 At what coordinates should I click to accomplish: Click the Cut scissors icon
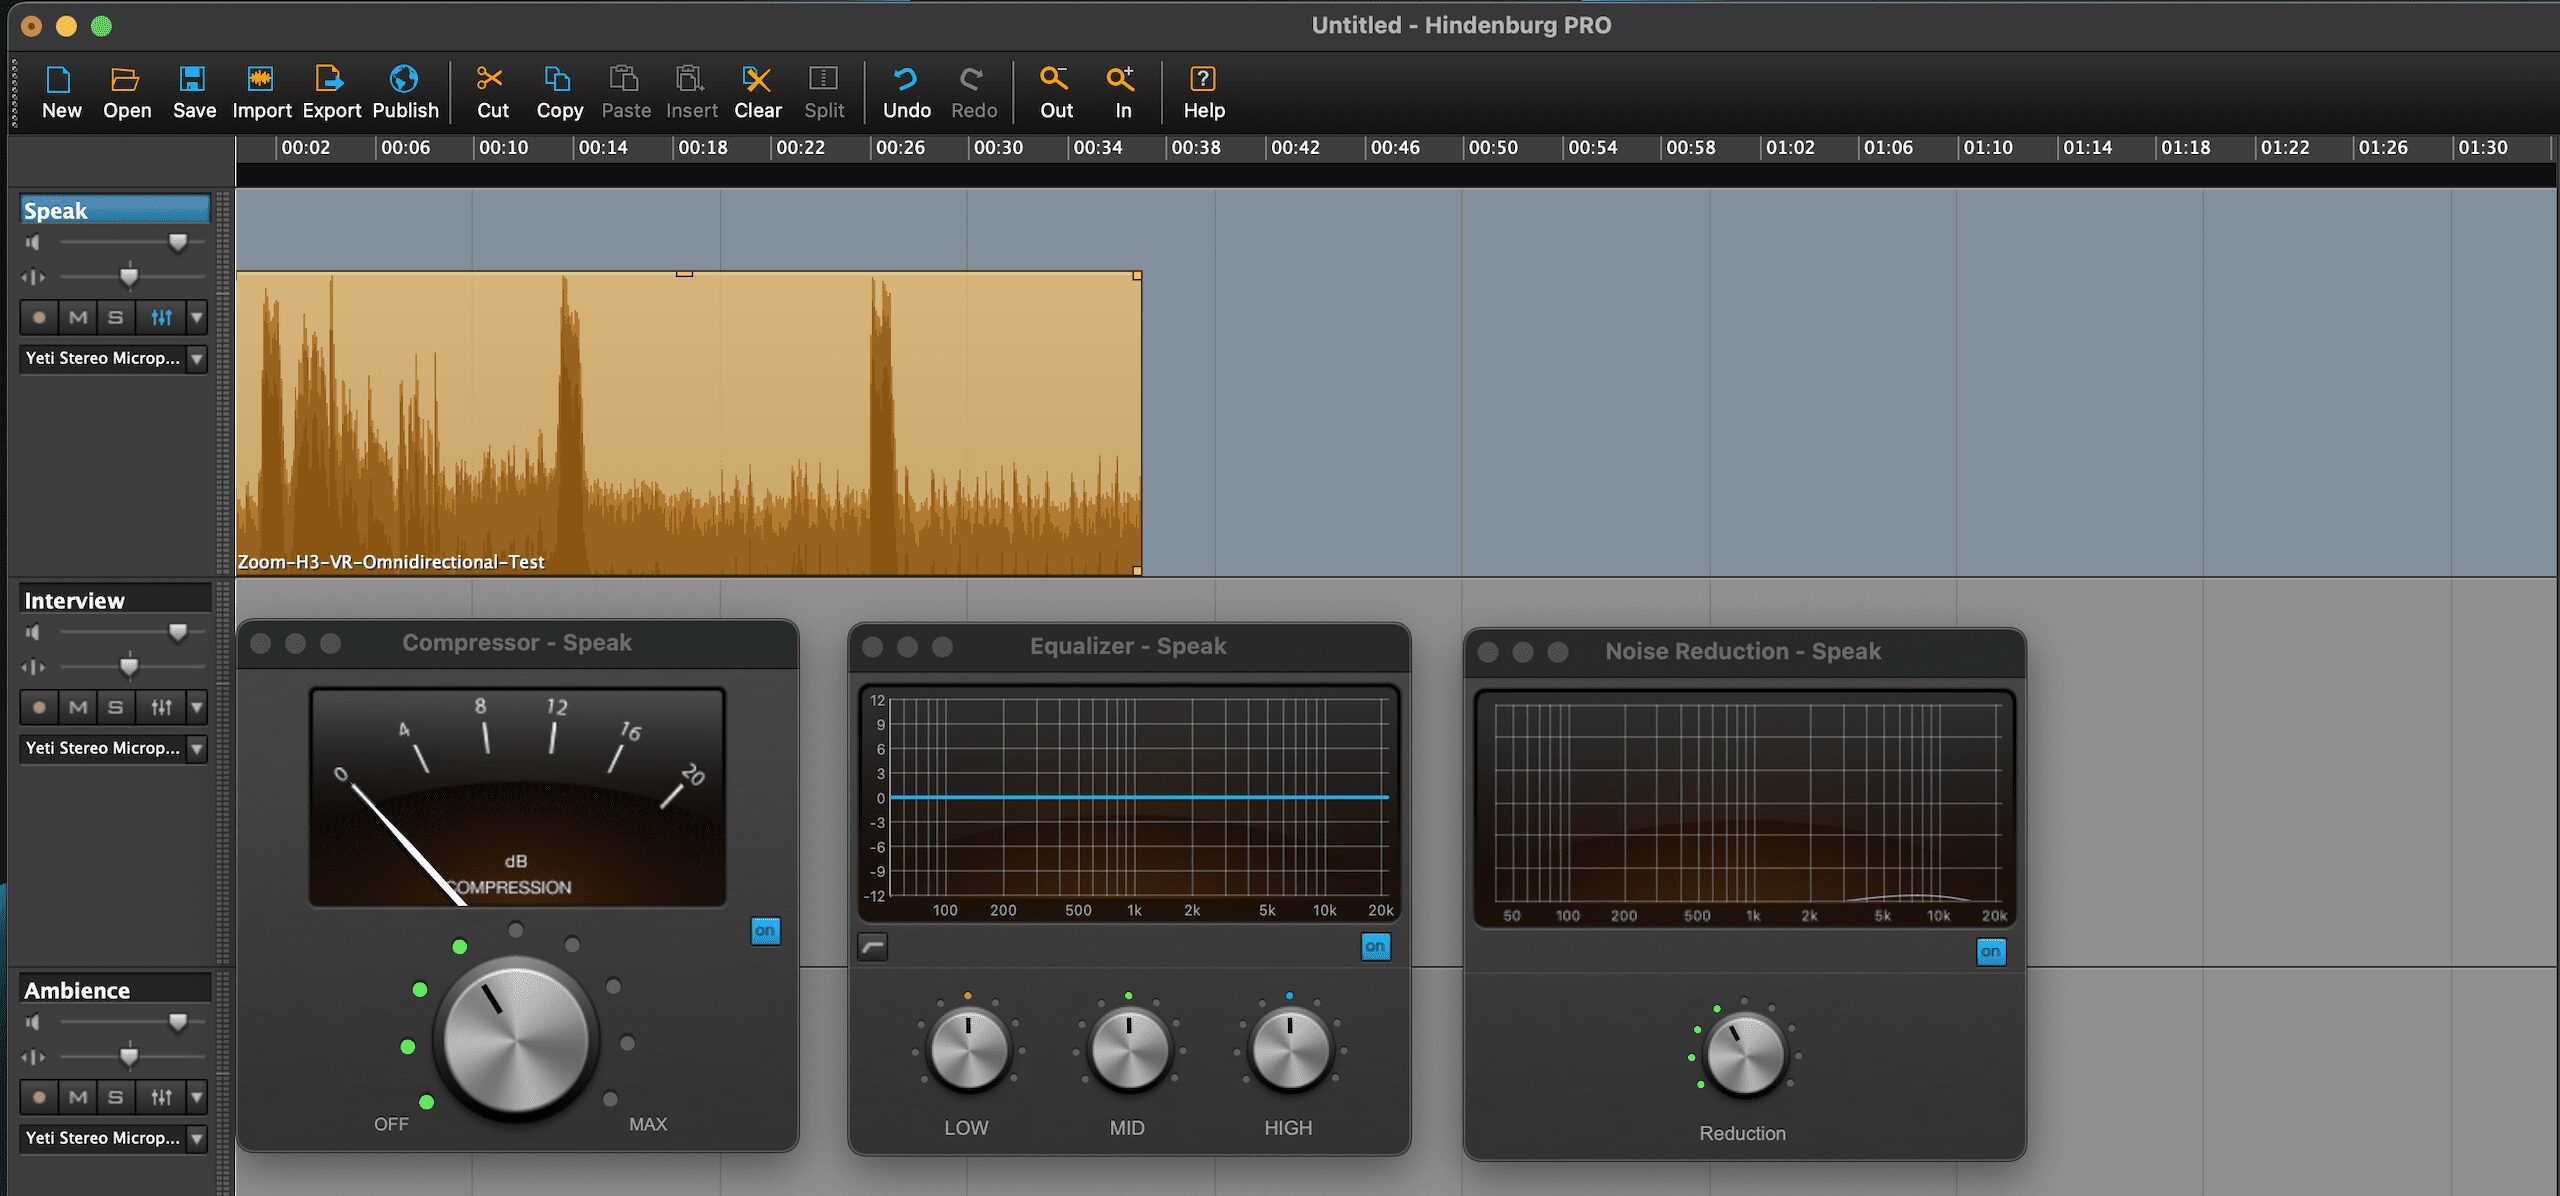coord(490,80)
